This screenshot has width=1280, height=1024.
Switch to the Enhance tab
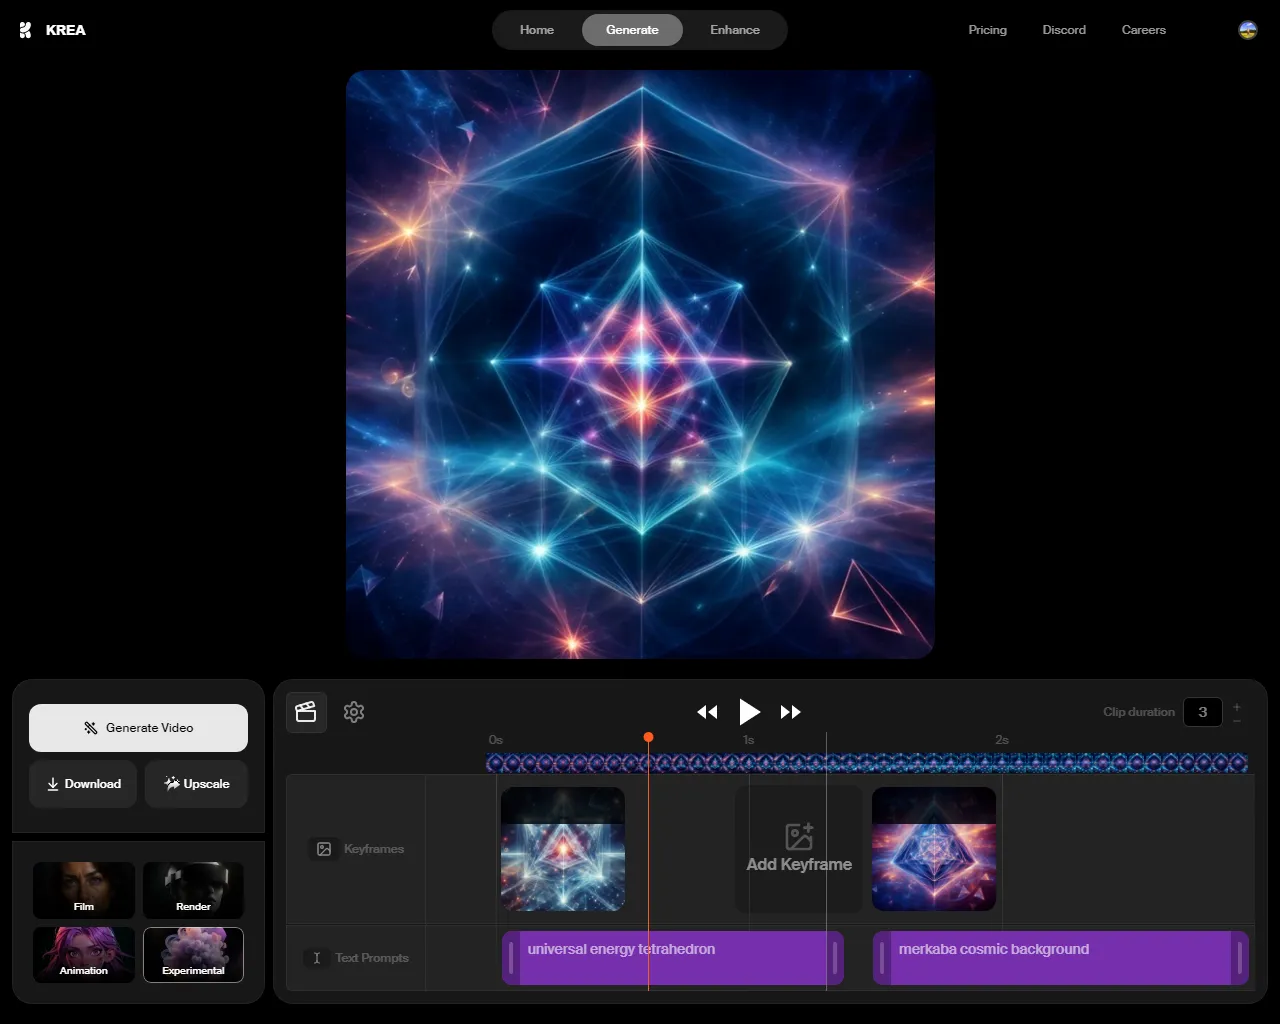click(x=735, y=30)
